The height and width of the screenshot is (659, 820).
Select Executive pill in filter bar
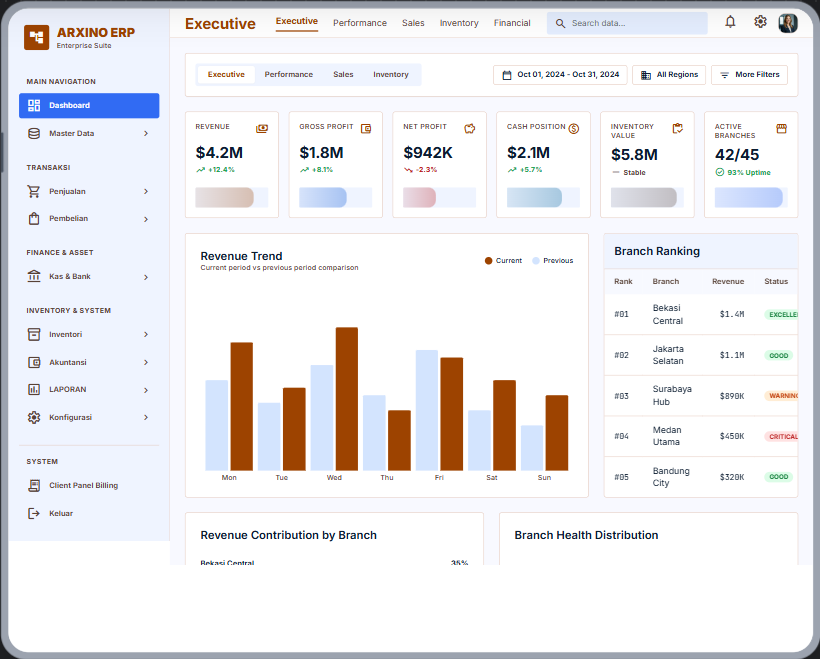[226, 75]
